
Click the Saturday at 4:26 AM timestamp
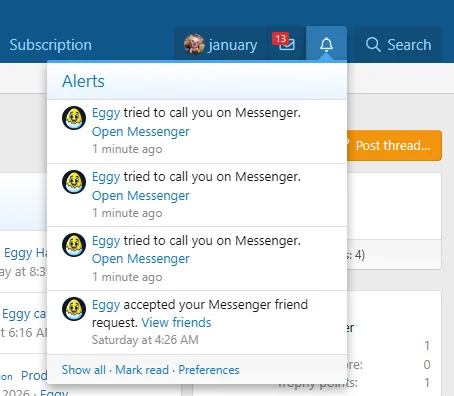coord(145,340)
